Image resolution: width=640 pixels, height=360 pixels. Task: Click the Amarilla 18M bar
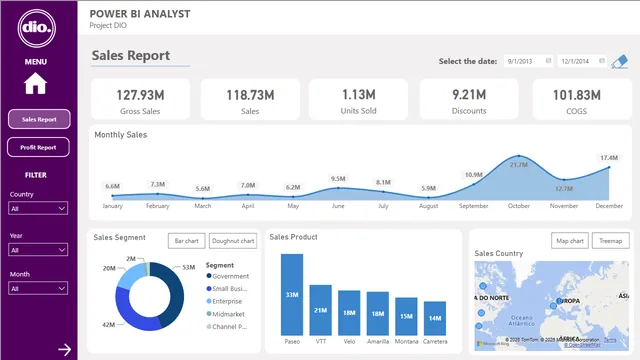click(x=378, y=313)
